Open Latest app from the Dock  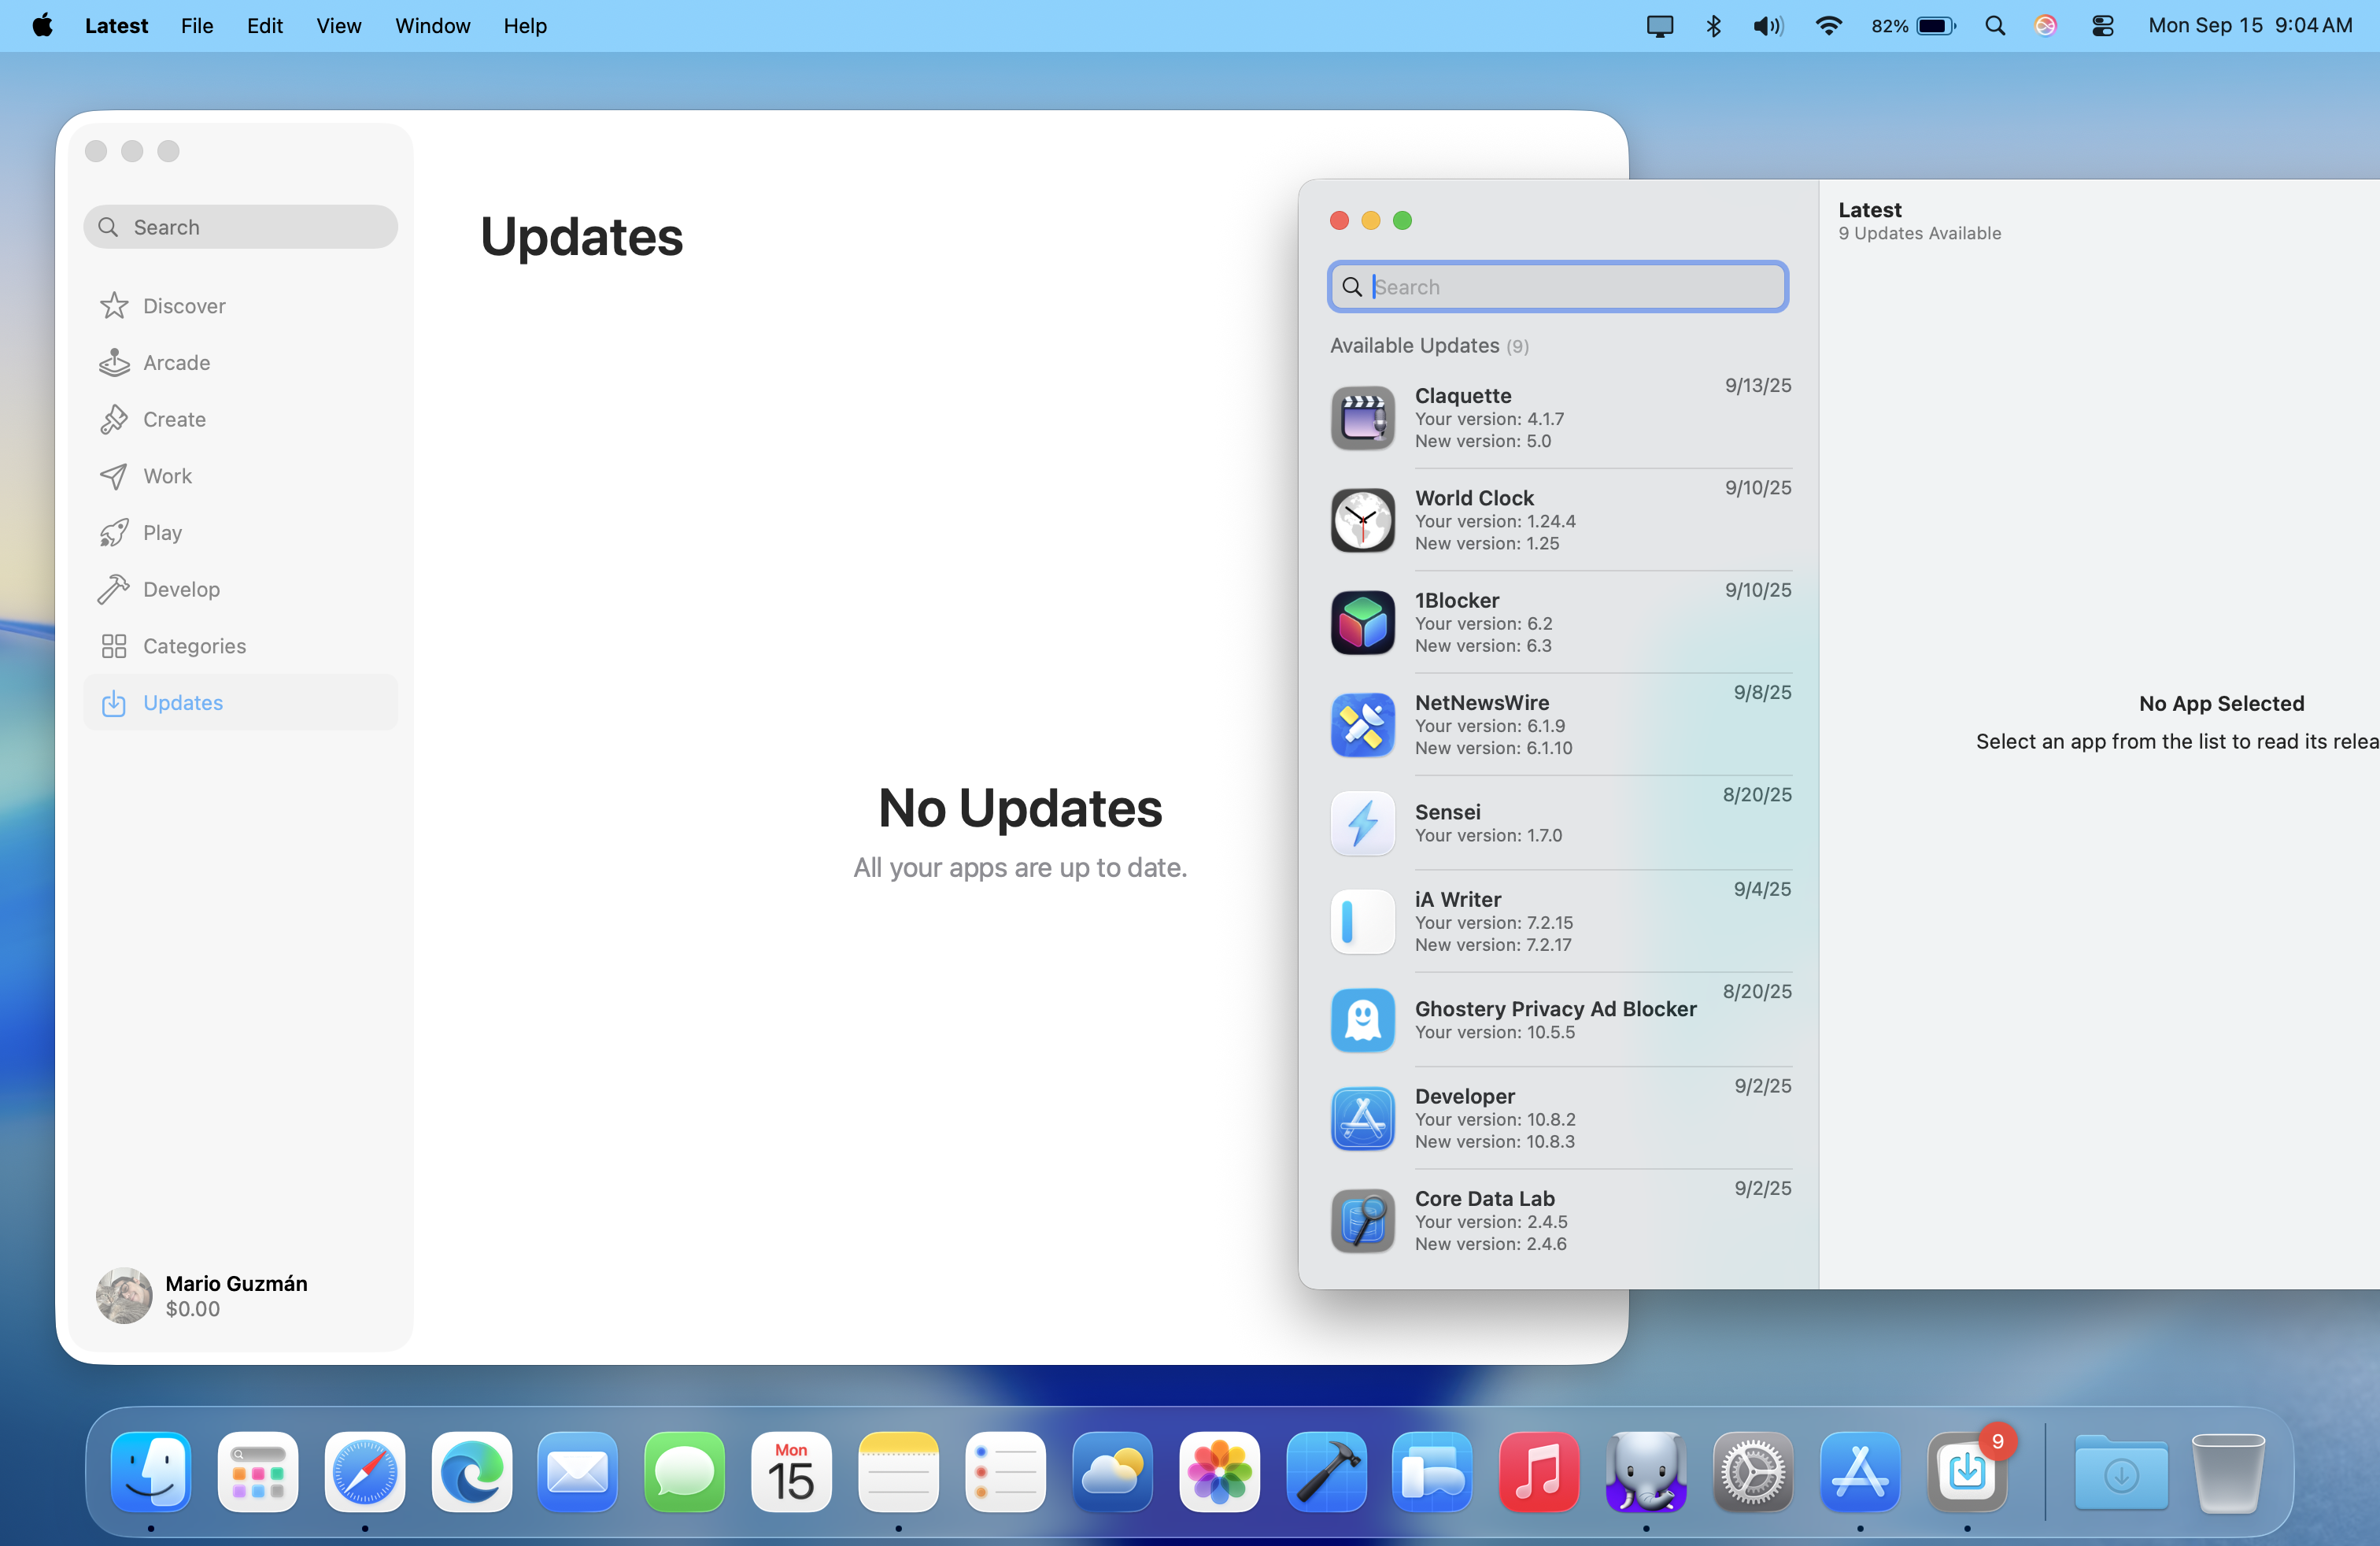1966,1472
